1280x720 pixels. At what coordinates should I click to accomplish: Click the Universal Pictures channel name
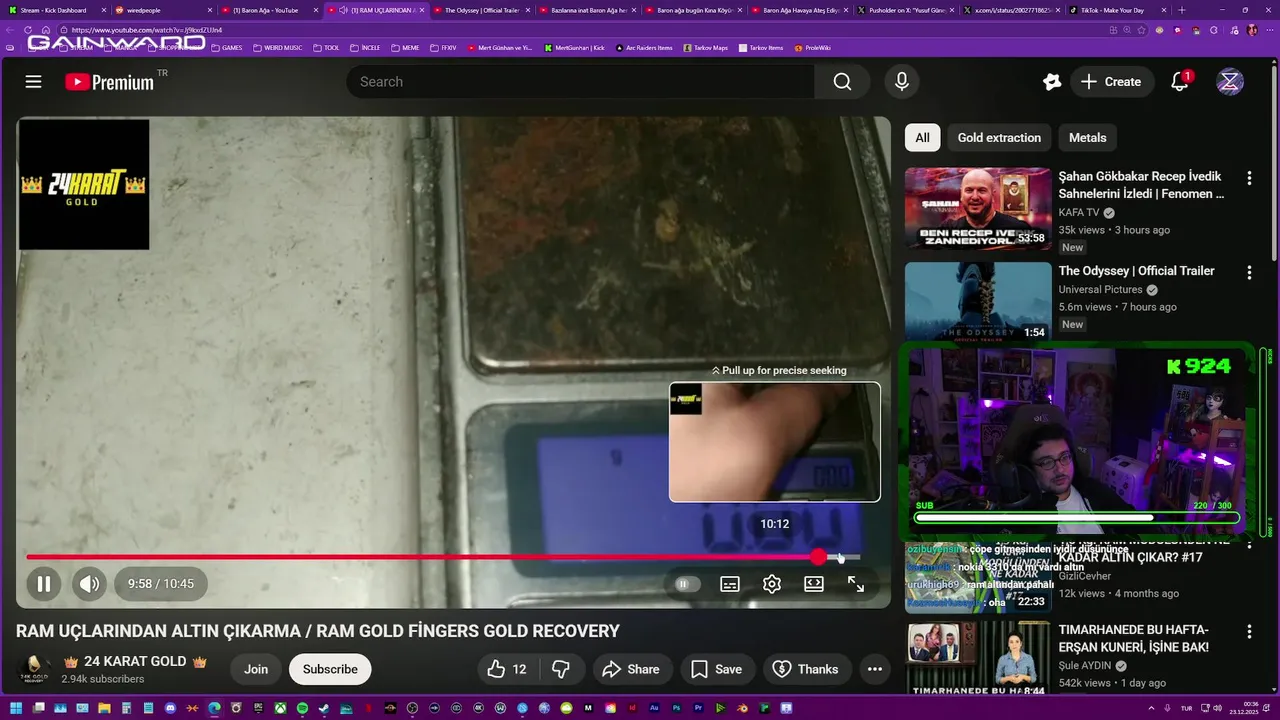[x=1100, y=290]
